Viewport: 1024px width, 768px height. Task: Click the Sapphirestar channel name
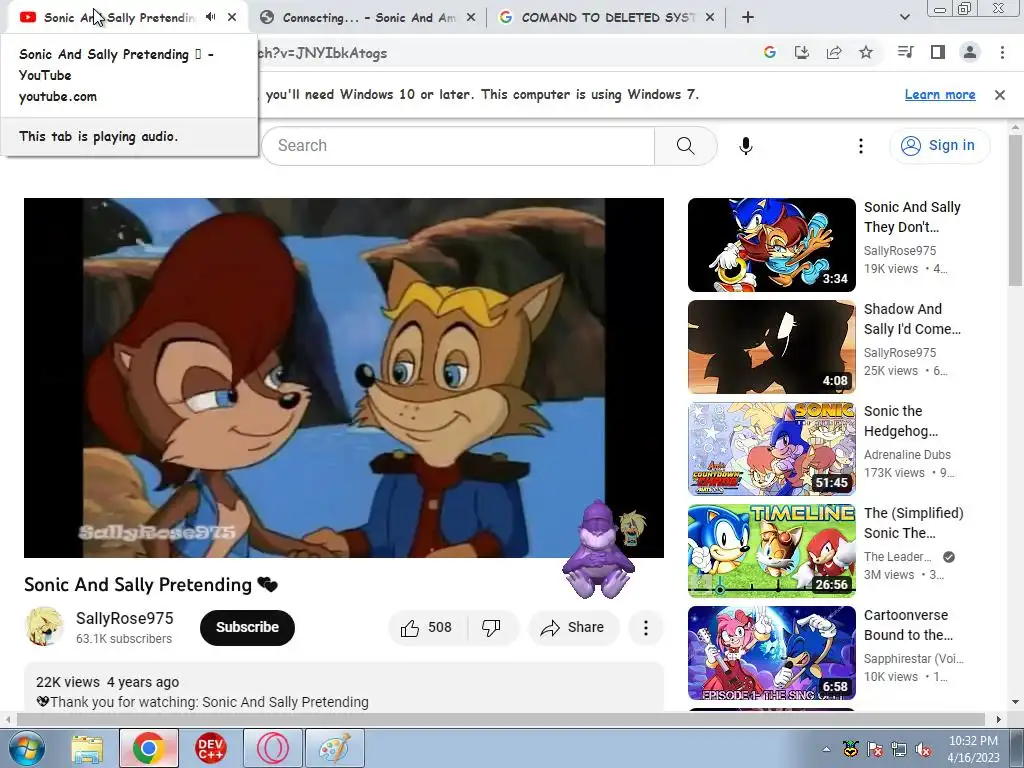click(x=914, y=658)
